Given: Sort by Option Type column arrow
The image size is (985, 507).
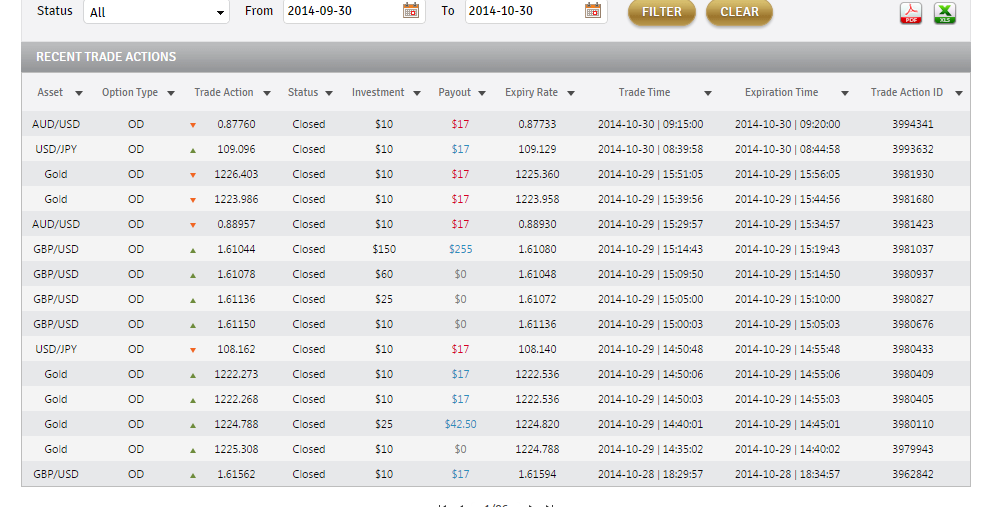Looking at the screenshot, I should click(170, 94).
